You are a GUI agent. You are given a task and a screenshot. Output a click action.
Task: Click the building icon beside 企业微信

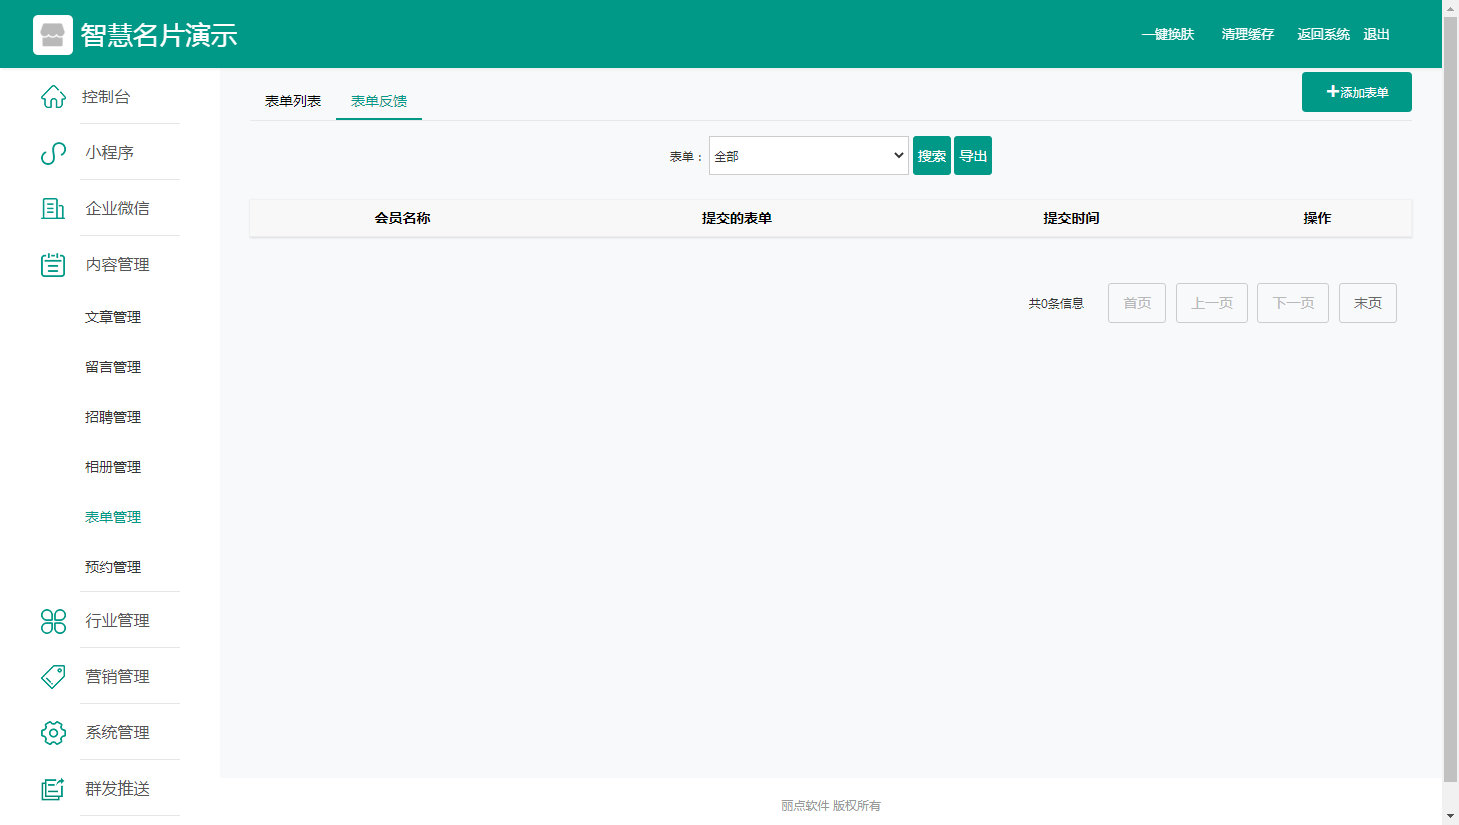tap(53, 208)
